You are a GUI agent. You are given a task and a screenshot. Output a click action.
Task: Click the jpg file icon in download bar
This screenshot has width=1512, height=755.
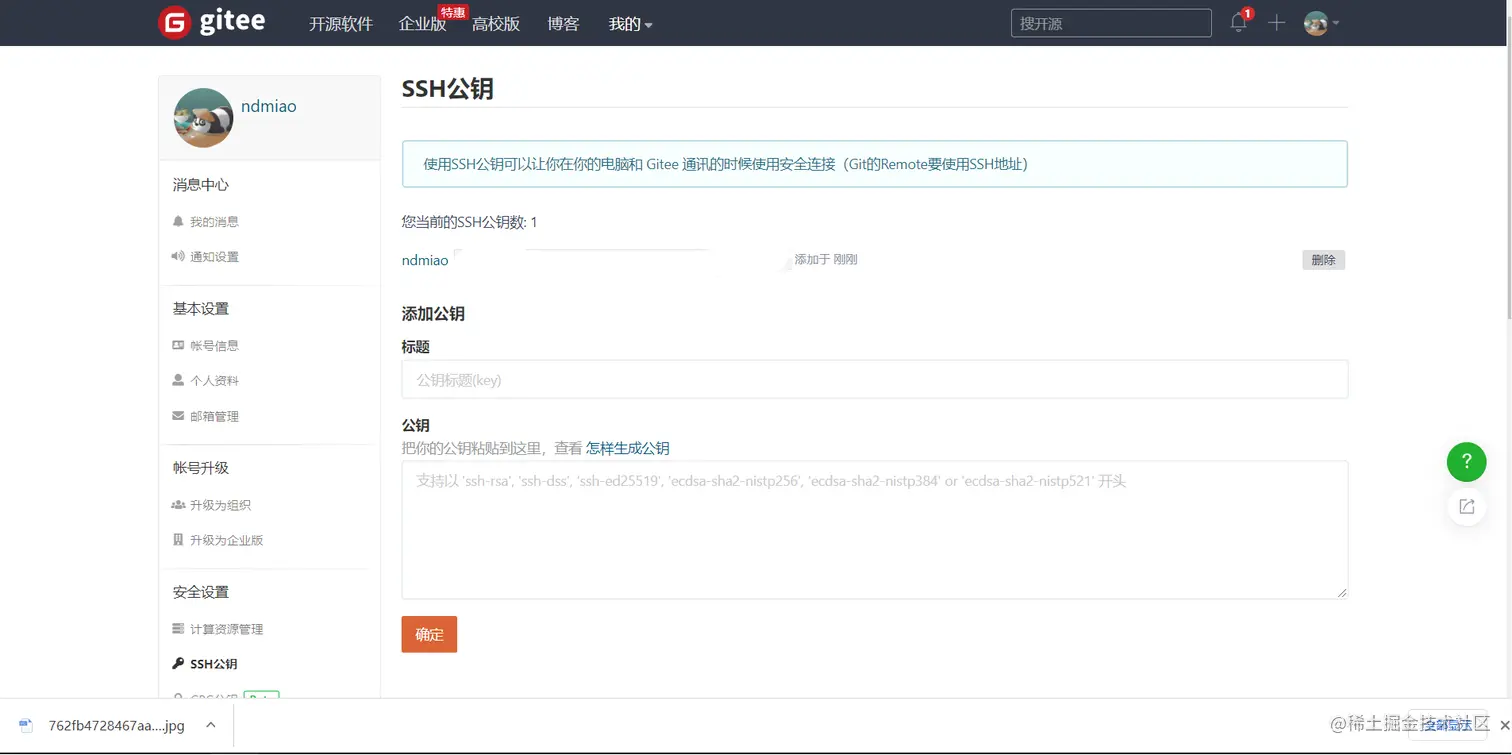click(26, 726)
